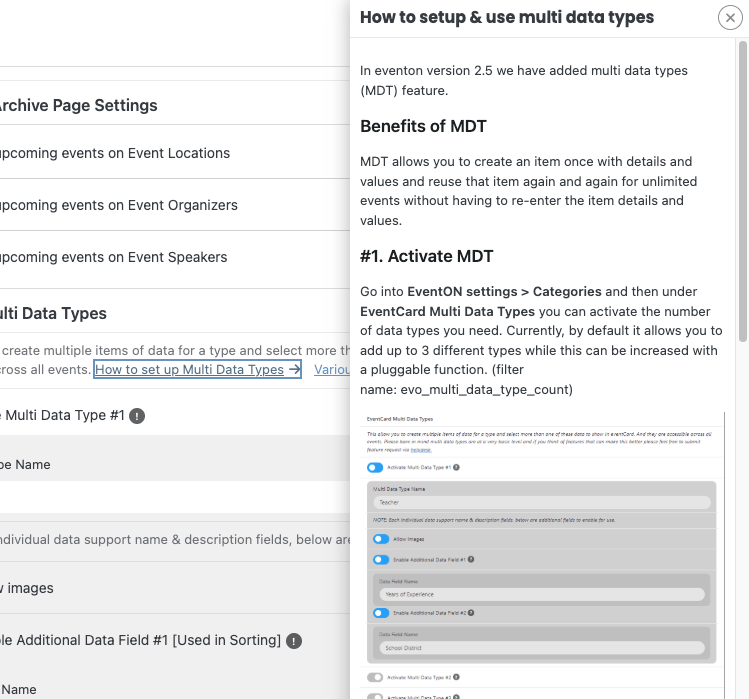Close the multi data types guide panel
The height and width of the screenshot is (699, 749).
[x=730, y=18]
